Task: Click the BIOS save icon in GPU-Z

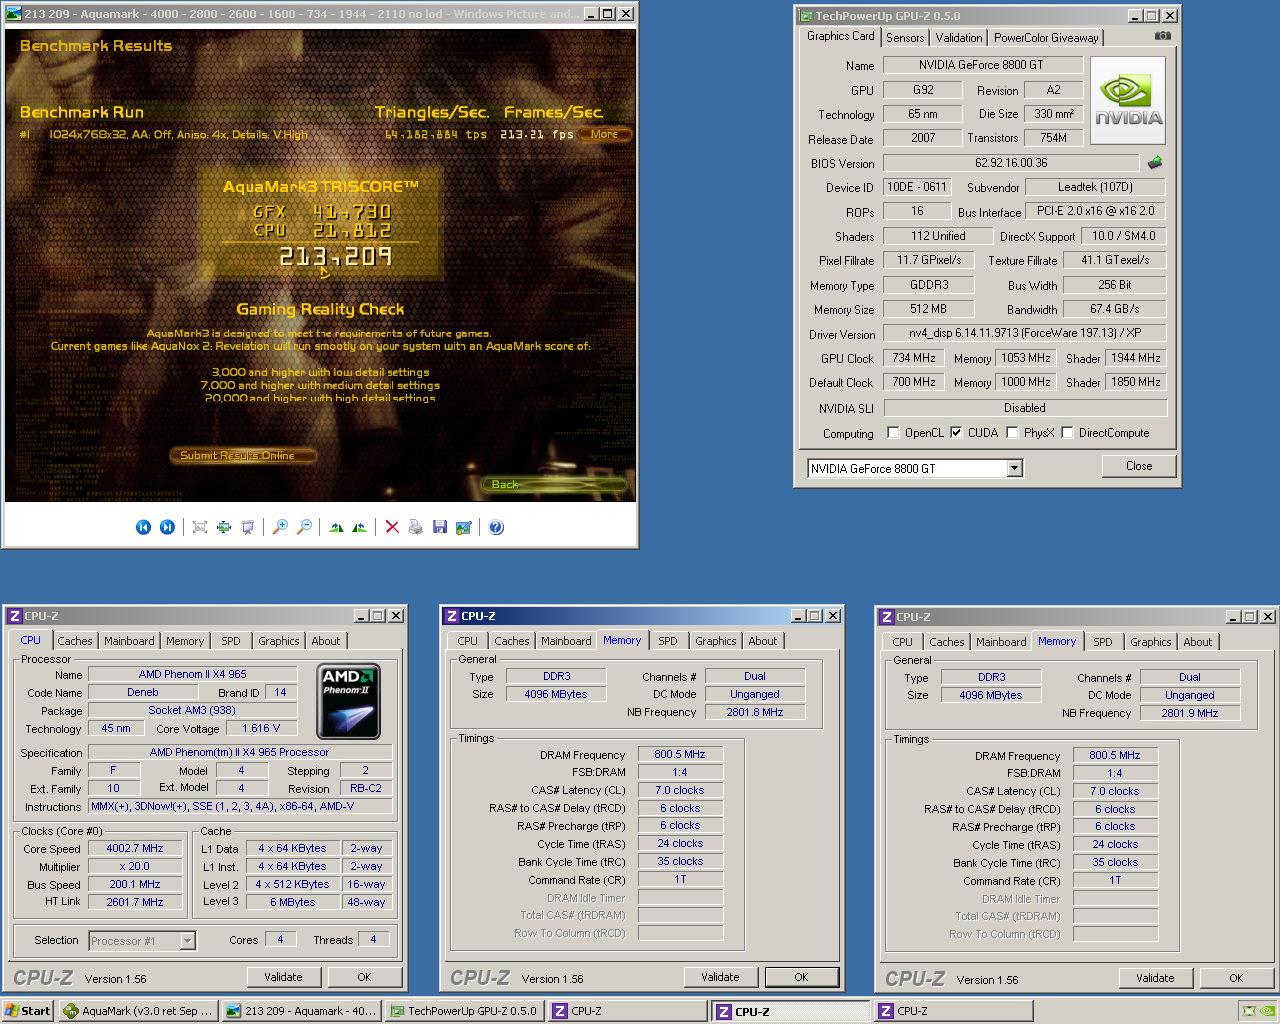Action: [1155, 162]
